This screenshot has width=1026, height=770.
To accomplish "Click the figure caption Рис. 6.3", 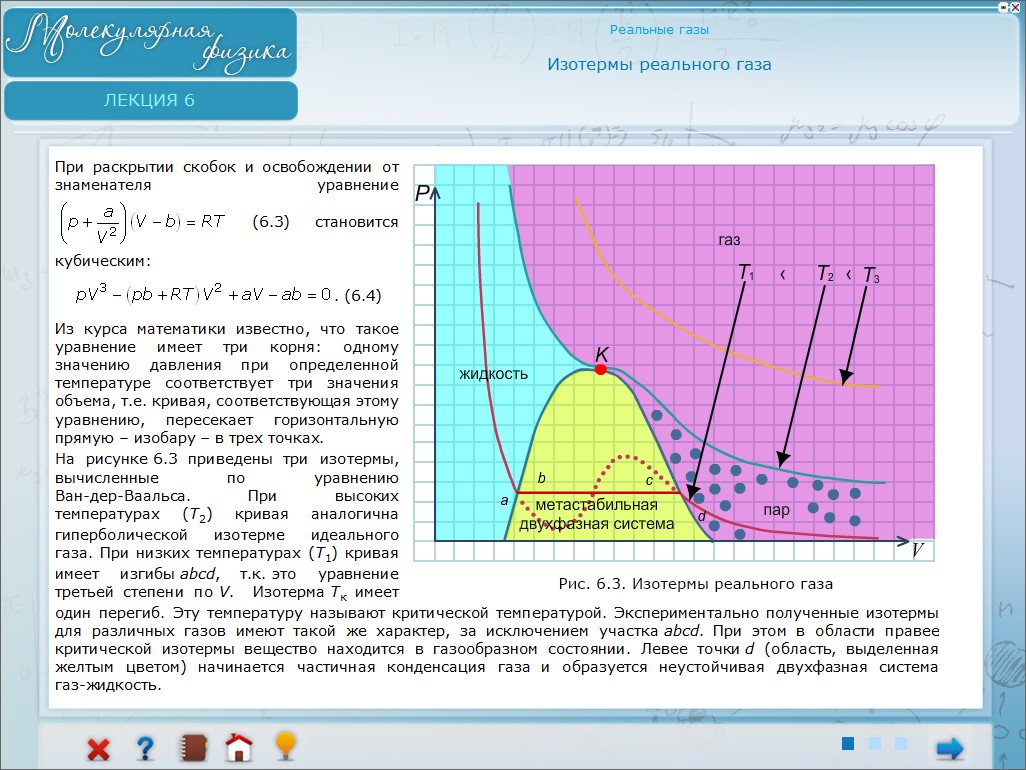I will (x=695, y=583).
